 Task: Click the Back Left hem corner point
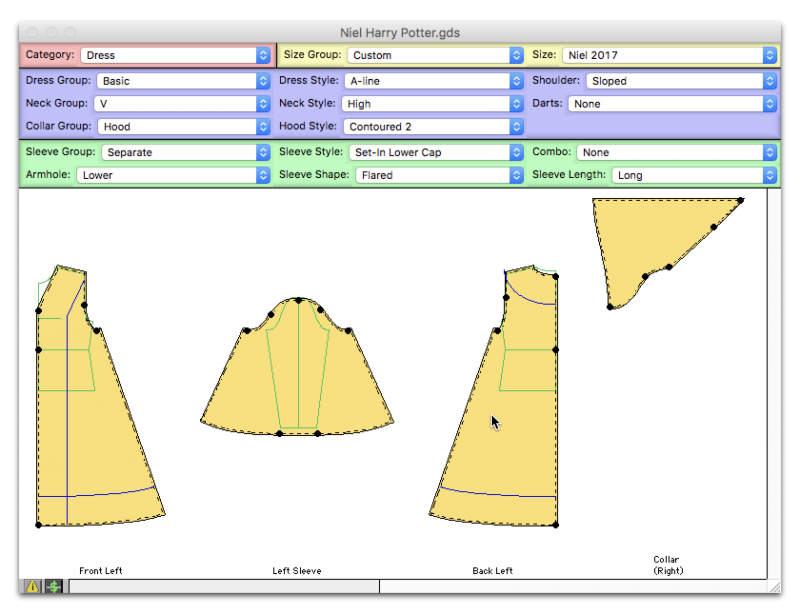click(556, 525)
